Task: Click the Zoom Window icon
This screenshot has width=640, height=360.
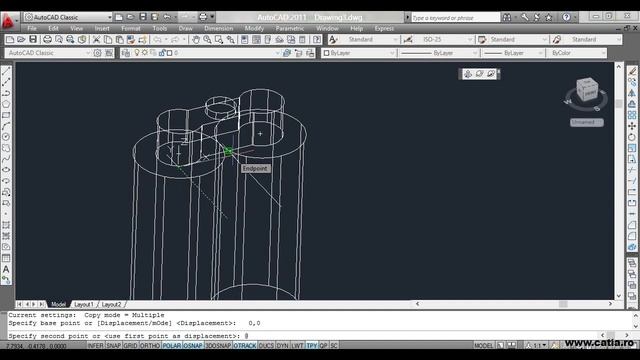Action: coord(219,40)
